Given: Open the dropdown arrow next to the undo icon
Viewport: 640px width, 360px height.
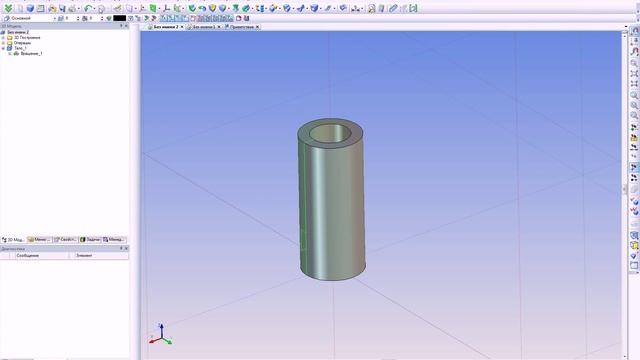Looking at the screenshot, I should [95, 9].
